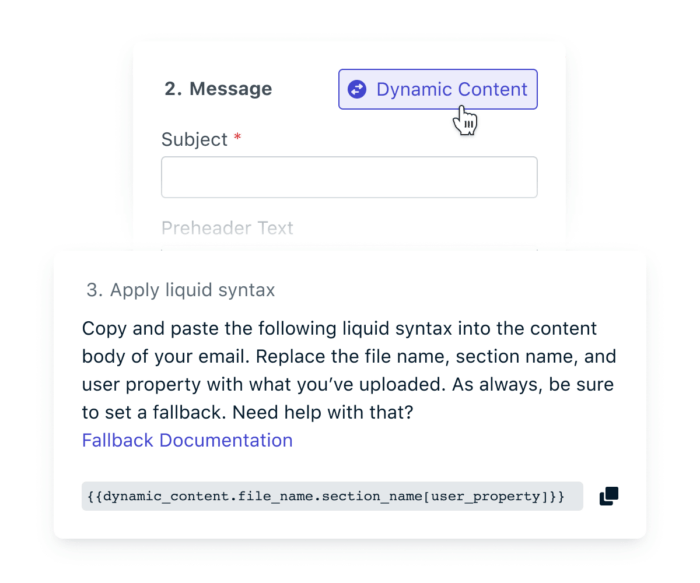Click the Subject field label
This screenshot has width=700, height=583.
click(x=194, y=140)
